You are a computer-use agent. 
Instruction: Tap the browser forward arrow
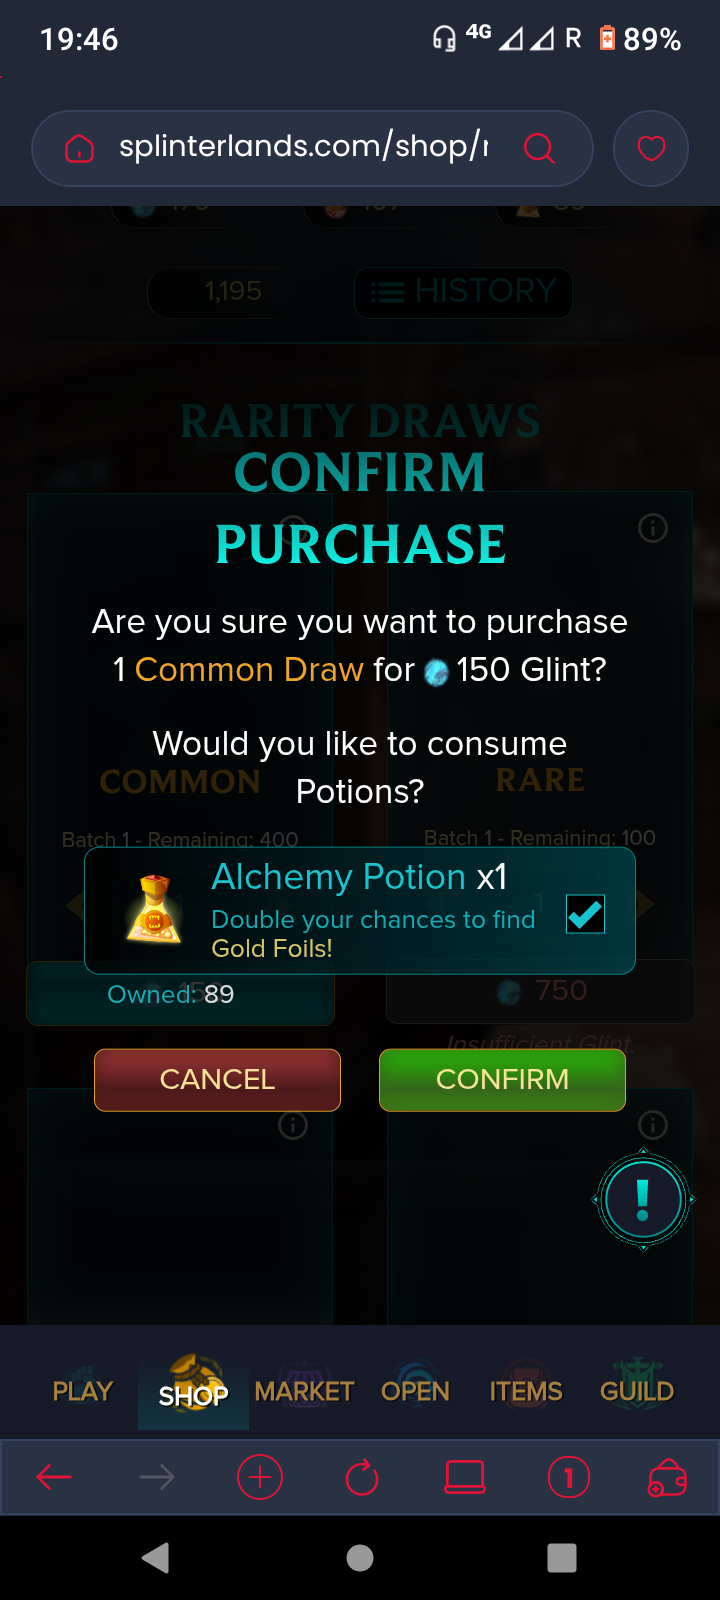157,1477
